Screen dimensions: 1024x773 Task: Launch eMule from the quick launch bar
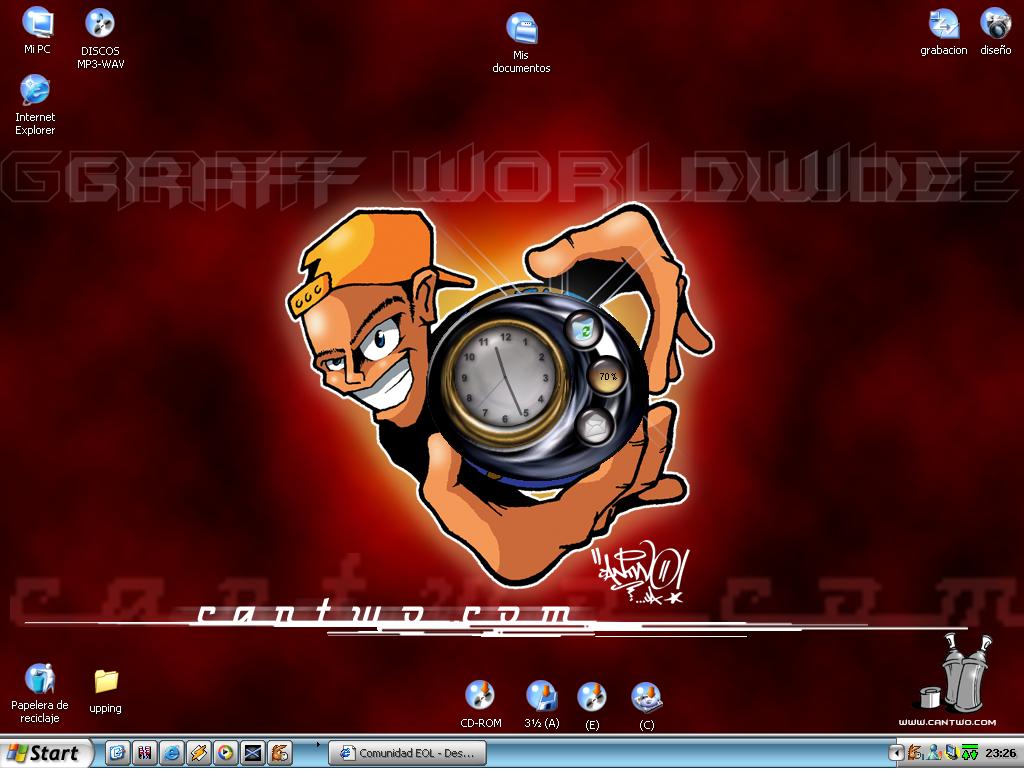tap(280, 753)
